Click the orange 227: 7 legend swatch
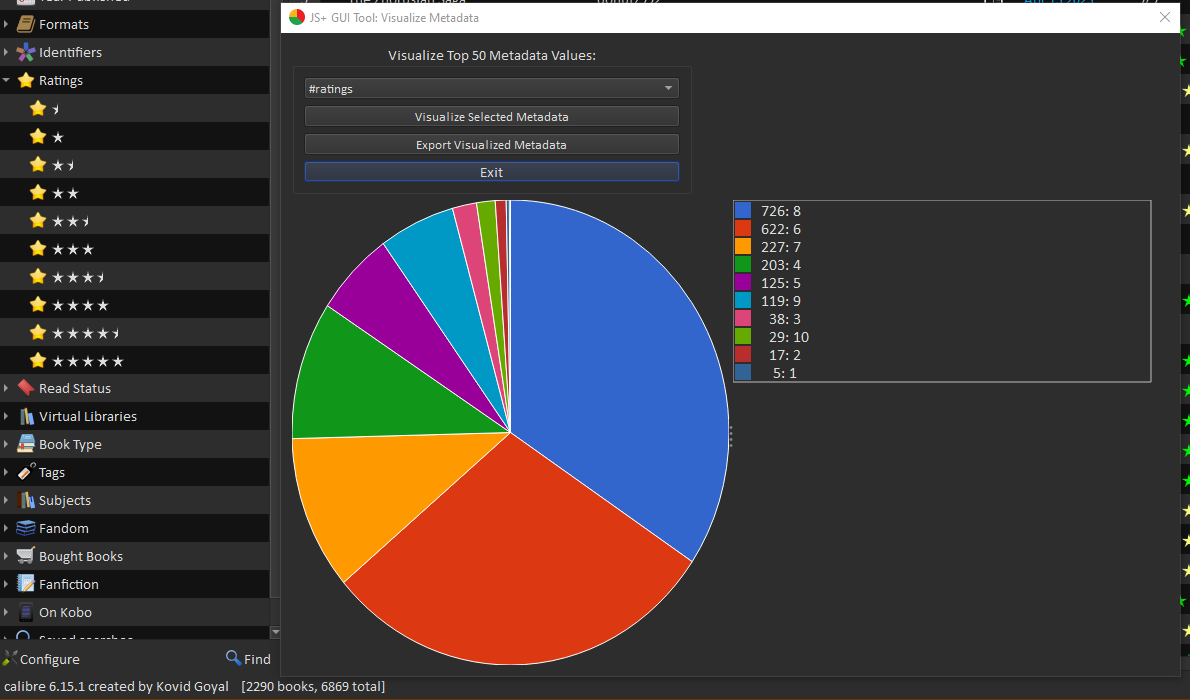The height and width of the screenshot is (700, 1190). coord(743,247)
